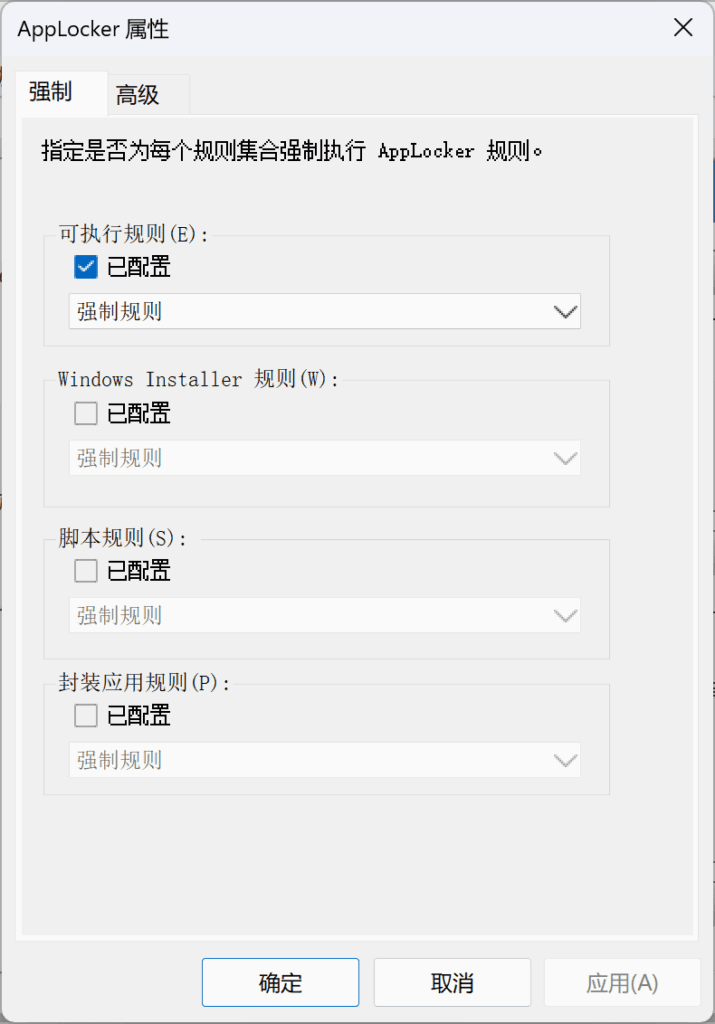The height and width of the screenshot is (1024, 715).
Task: Dismiss the dialog via 取消
Action: [452, 982]
